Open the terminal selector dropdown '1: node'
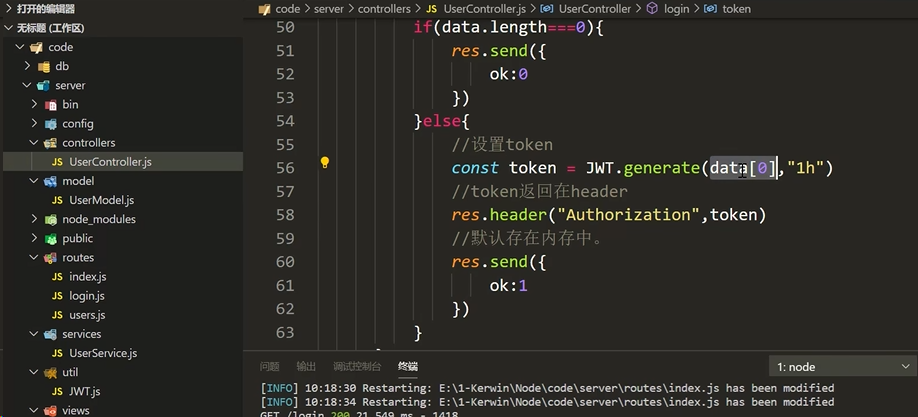Viewport: 918px width, 417px height. click(x=842, y=367)
